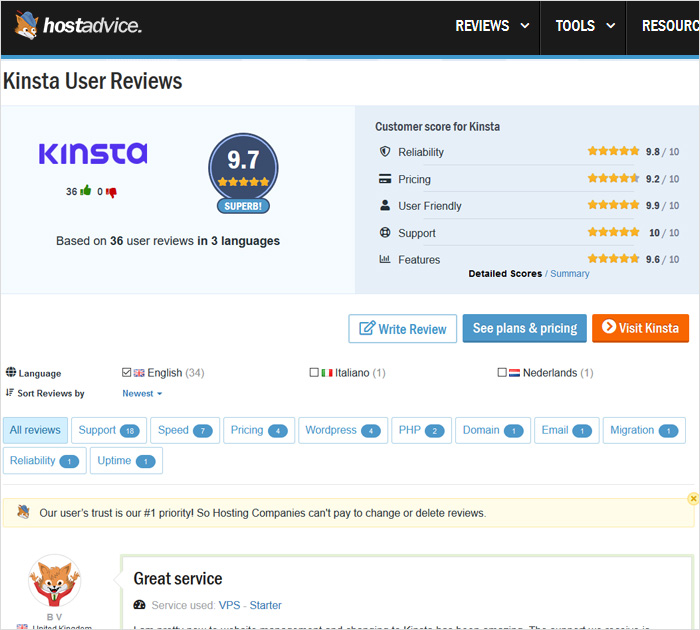Screen dimensions: 700x630
Task: Filter reviews by Uptime tag
Action: [126, 460]
